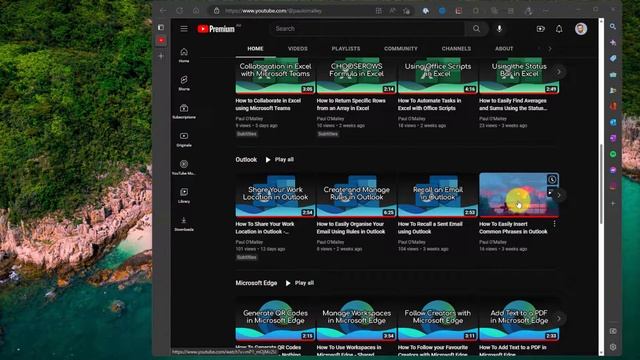Open Originals in the sidebar

(184, 139)
